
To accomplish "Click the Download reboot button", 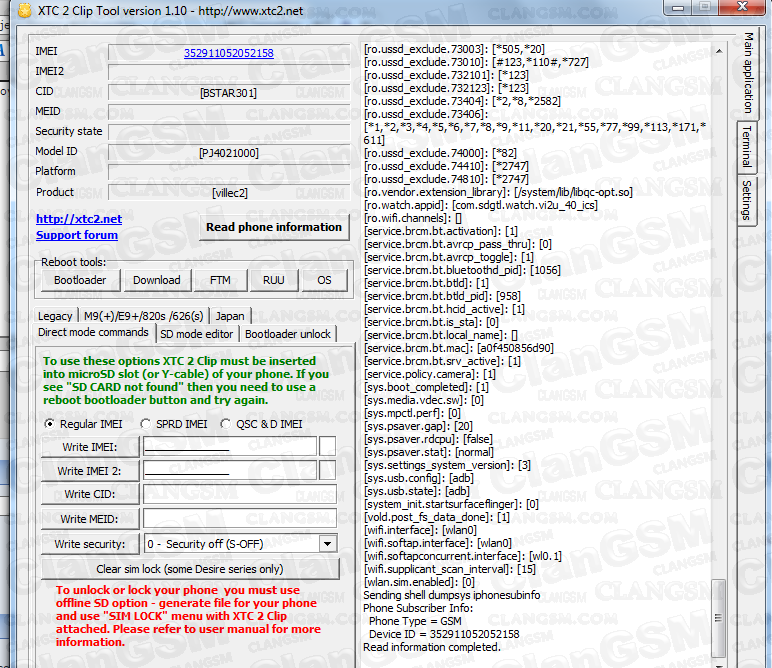I will (157, 280).
